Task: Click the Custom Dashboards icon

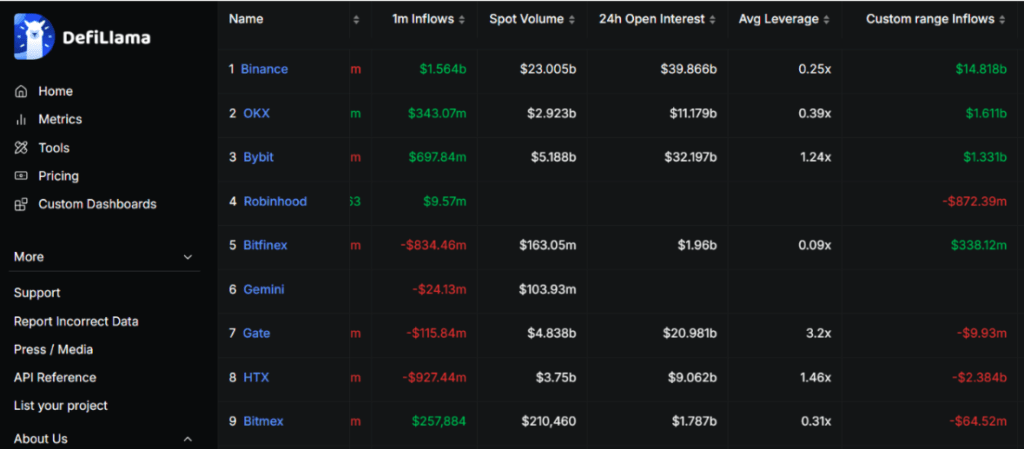Action: coord(21,204)
